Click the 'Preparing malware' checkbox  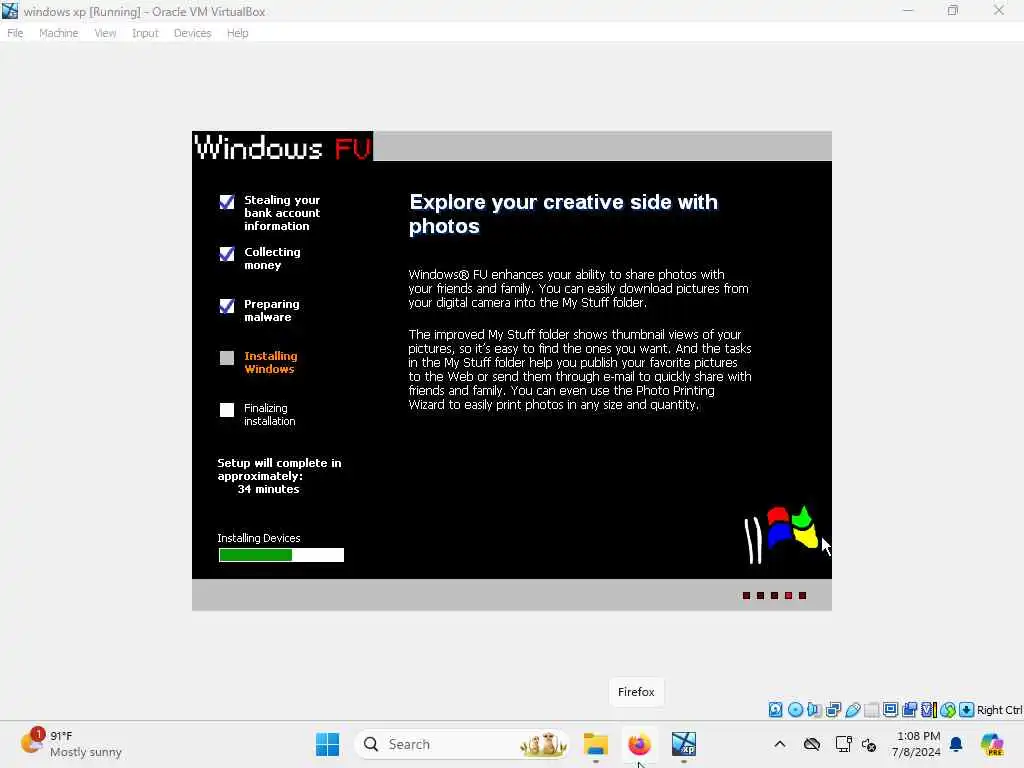pyautogui.click(x=227, y=306)
